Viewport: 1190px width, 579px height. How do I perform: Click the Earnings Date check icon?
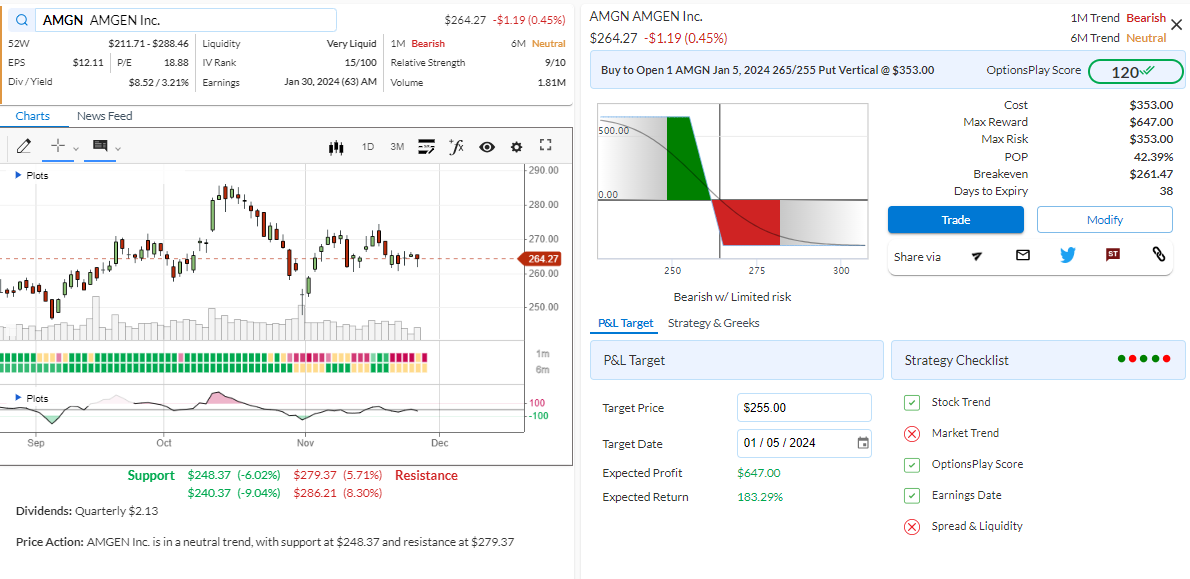(x=912, y=496)
